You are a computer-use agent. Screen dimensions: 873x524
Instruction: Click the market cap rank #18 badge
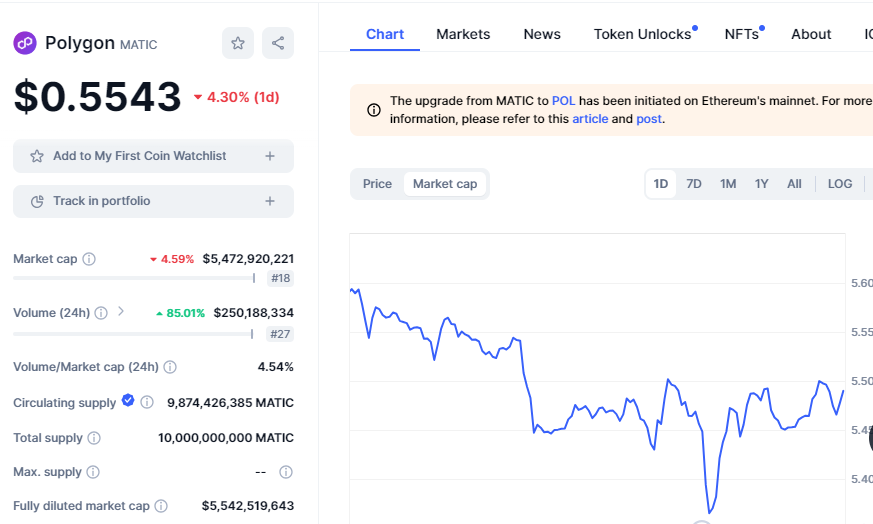(x=280, y=278)
